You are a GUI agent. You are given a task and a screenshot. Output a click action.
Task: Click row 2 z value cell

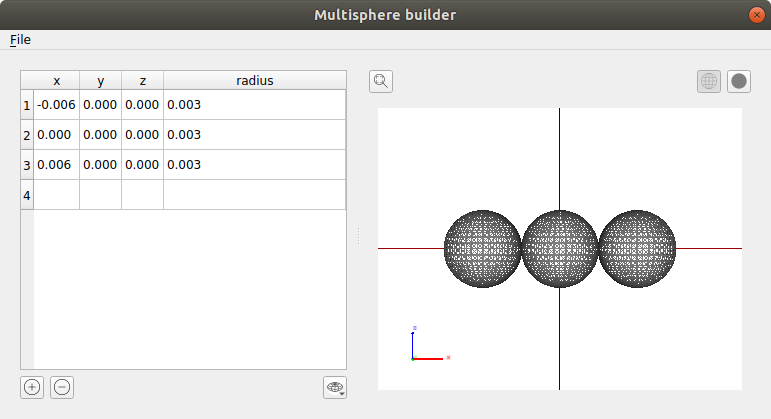click(143, 135)
